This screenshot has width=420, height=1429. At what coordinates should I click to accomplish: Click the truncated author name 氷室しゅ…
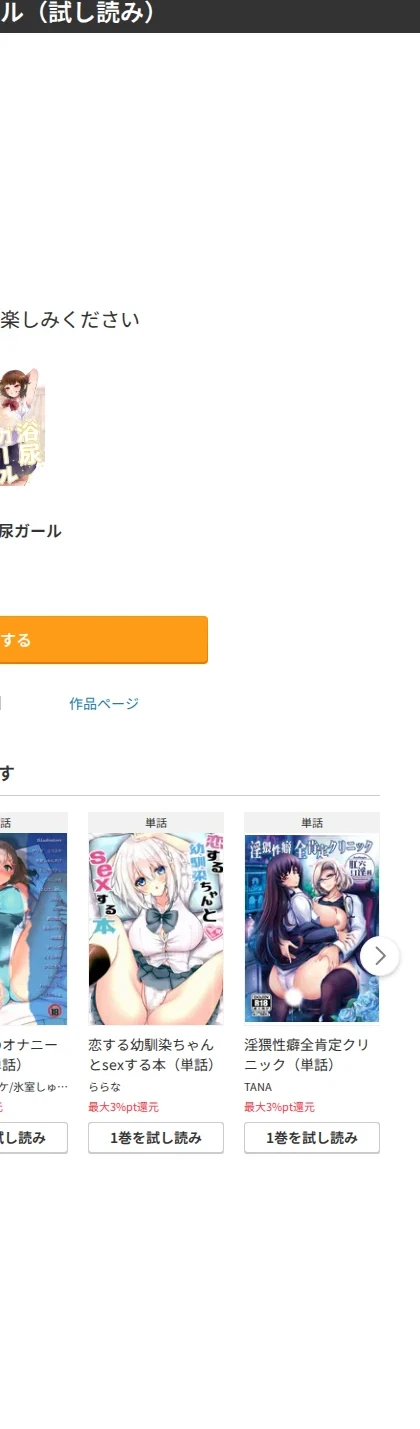click(x=34, y=1087)
